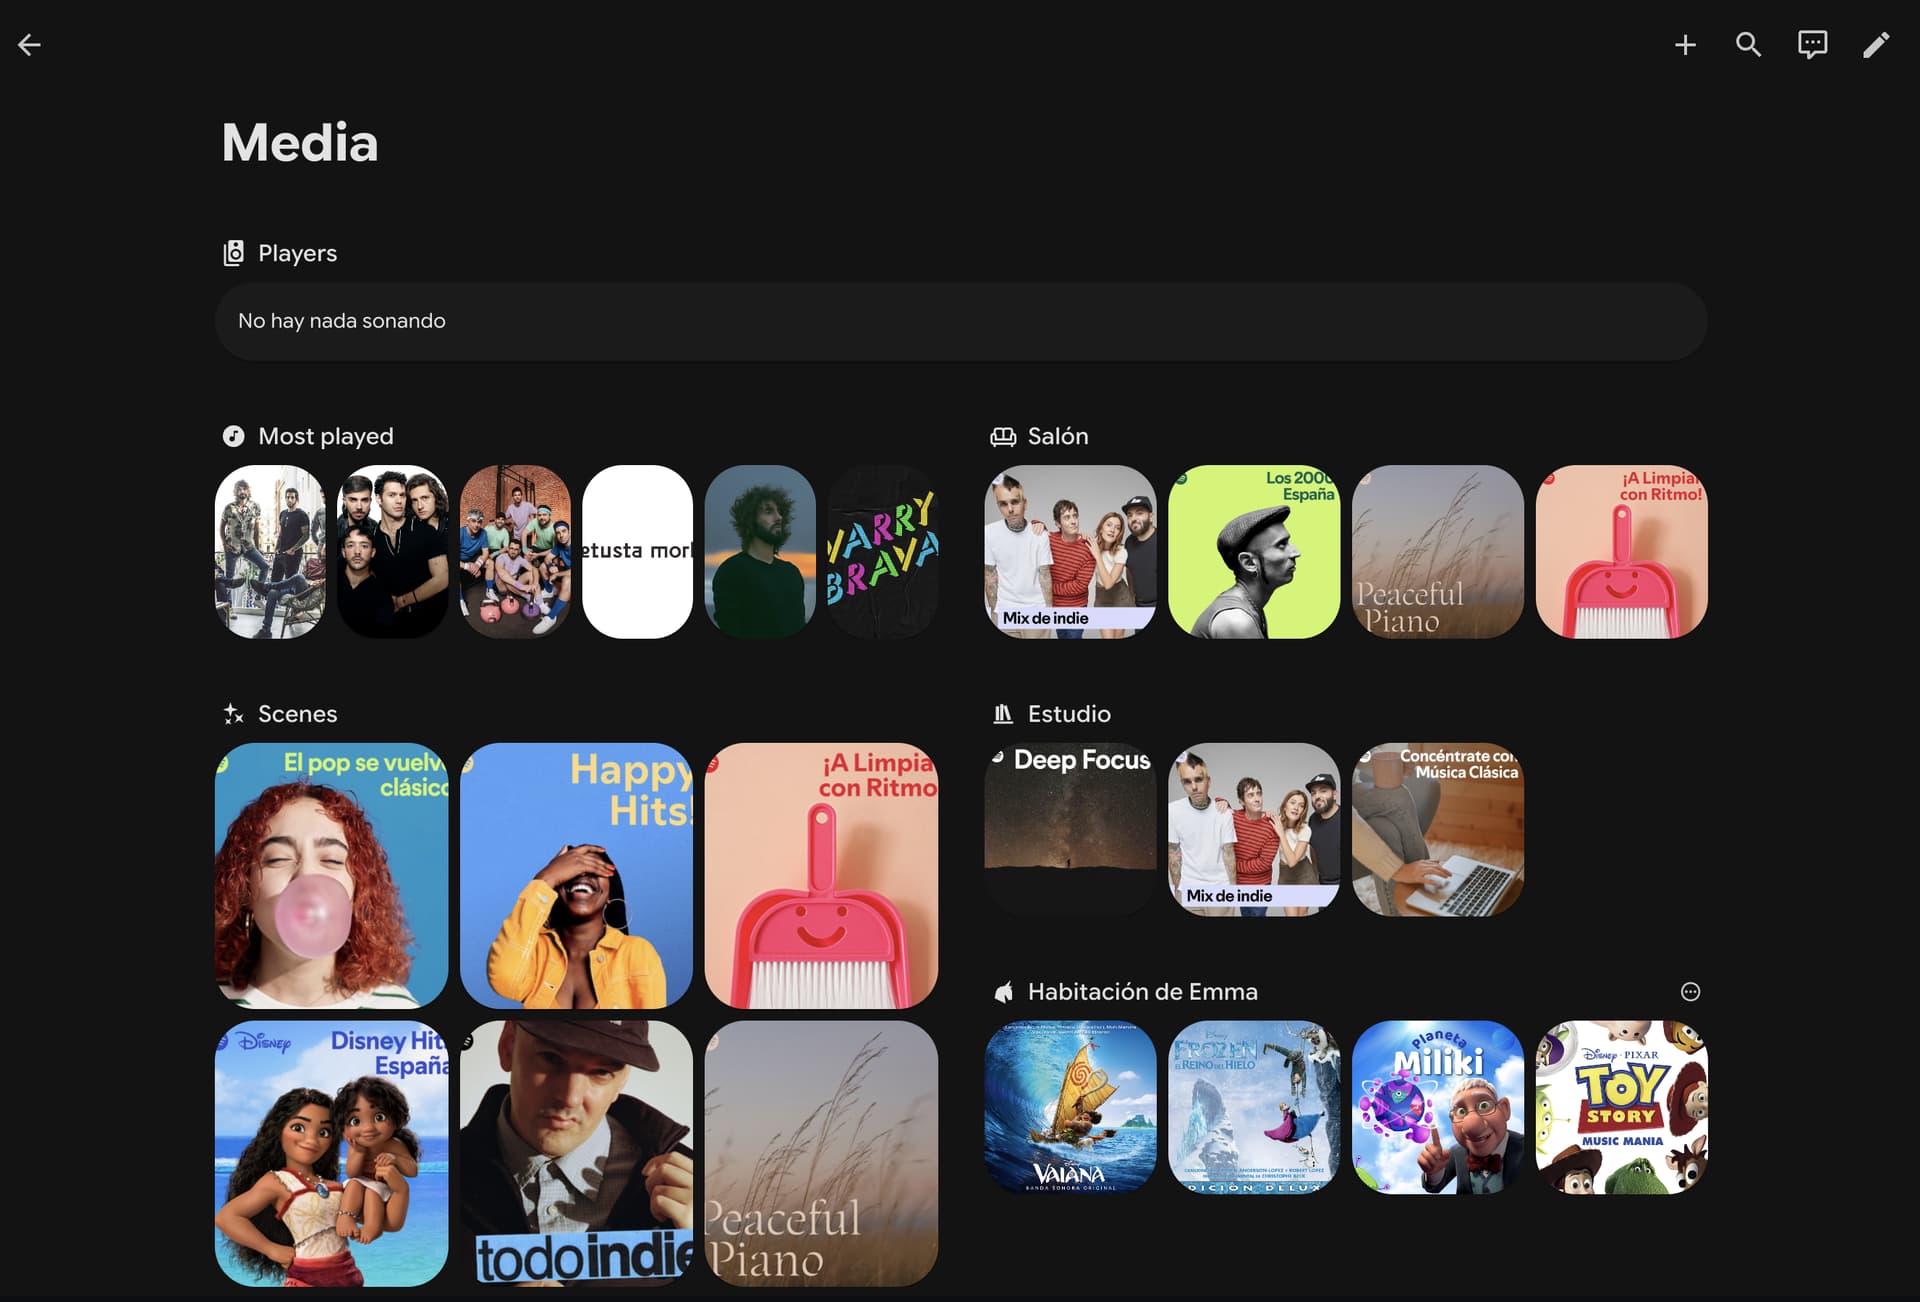Play the Disney Hits España scene
The width and height of the screenshot is (1920, 1302).
point(331,1153)
